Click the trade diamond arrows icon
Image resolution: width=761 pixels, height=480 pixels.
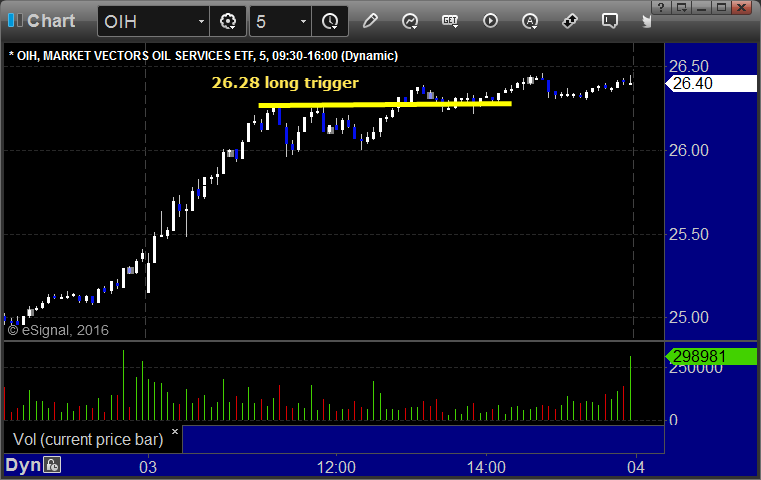(570, 21)
